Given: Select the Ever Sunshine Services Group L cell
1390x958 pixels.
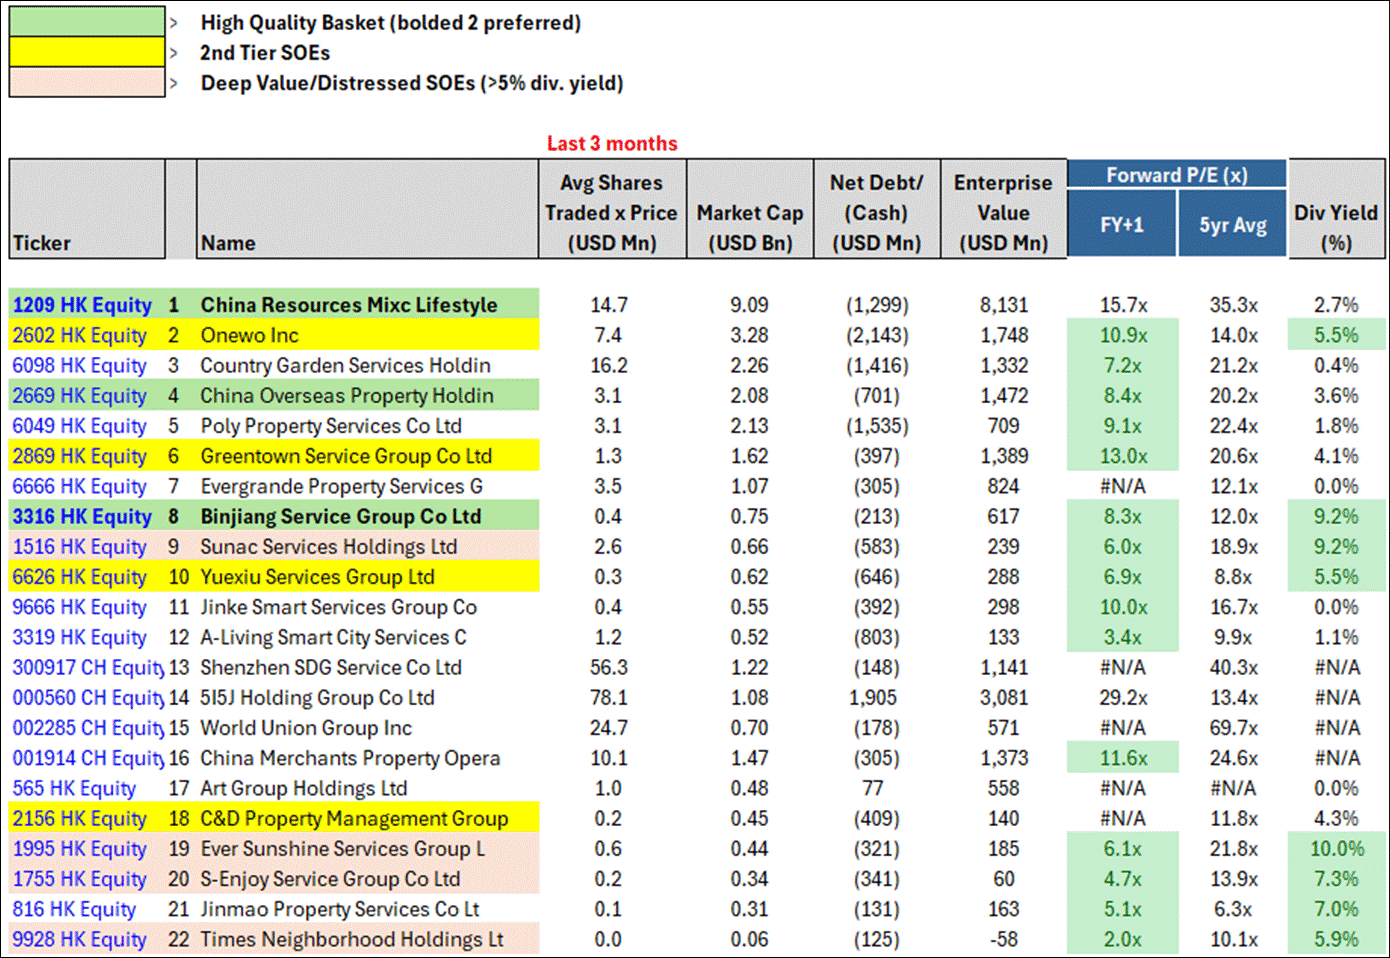Looking at the screenshot, I should tap(367, 848).
